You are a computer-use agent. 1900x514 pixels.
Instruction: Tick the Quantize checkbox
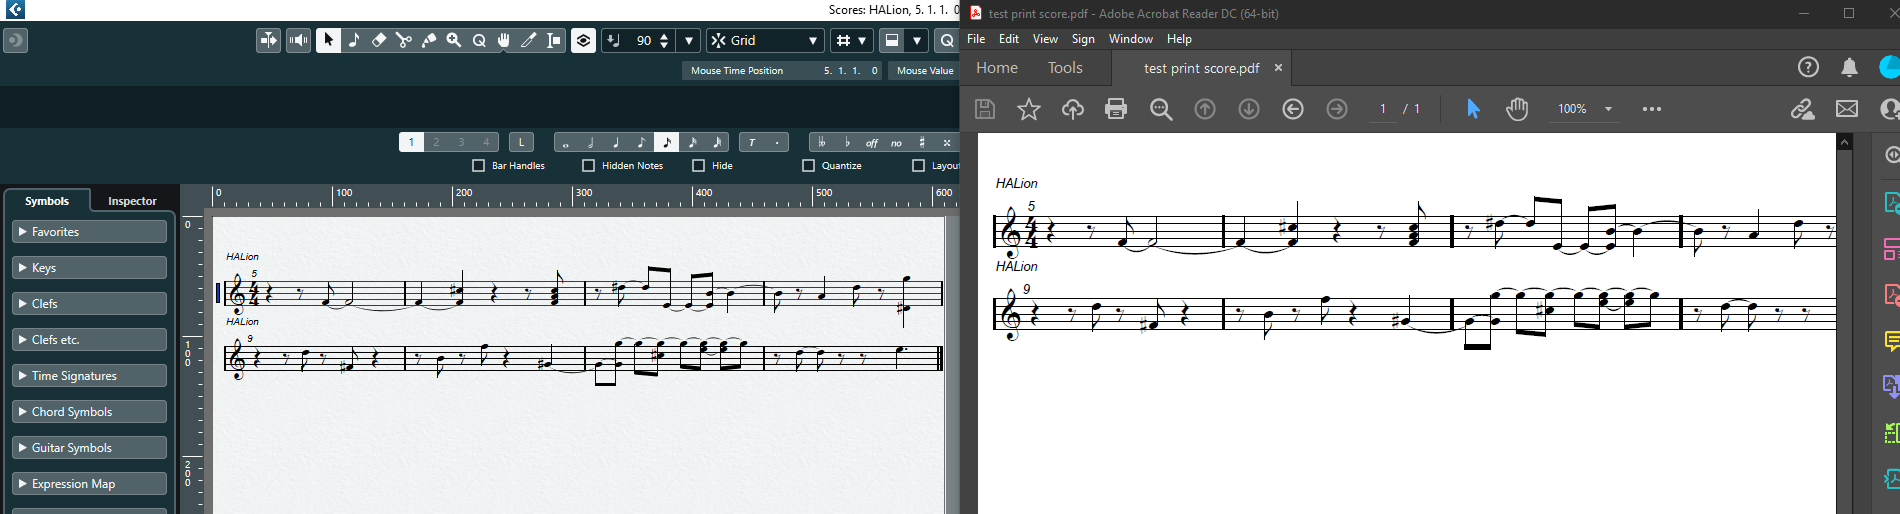pyautogui.click(x=808, y=166)
